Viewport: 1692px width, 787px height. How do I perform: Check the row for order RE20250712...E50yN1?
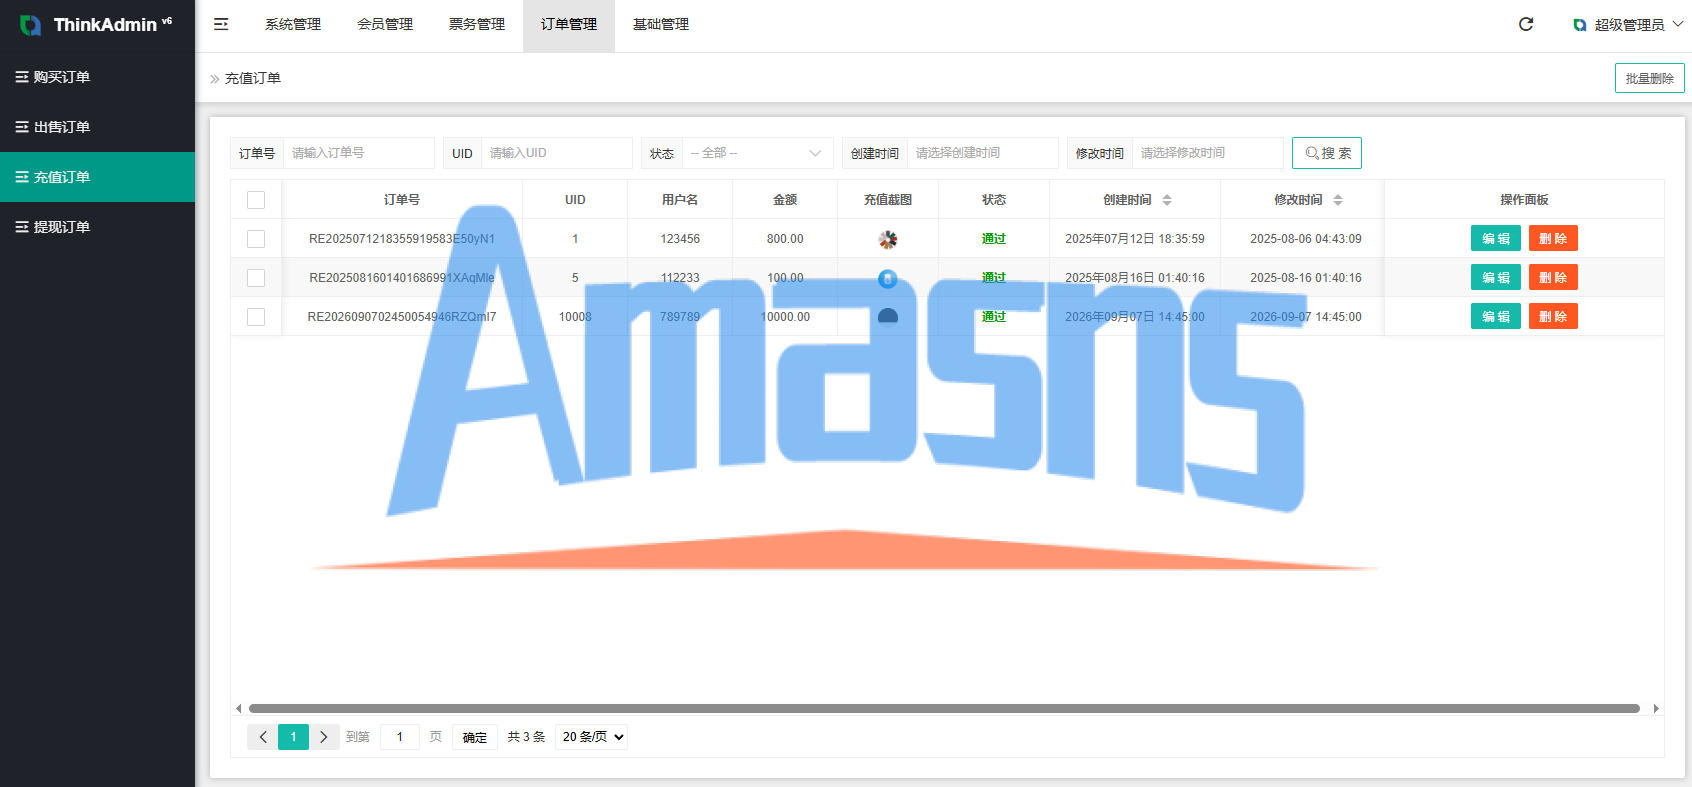tap(256, 239)
